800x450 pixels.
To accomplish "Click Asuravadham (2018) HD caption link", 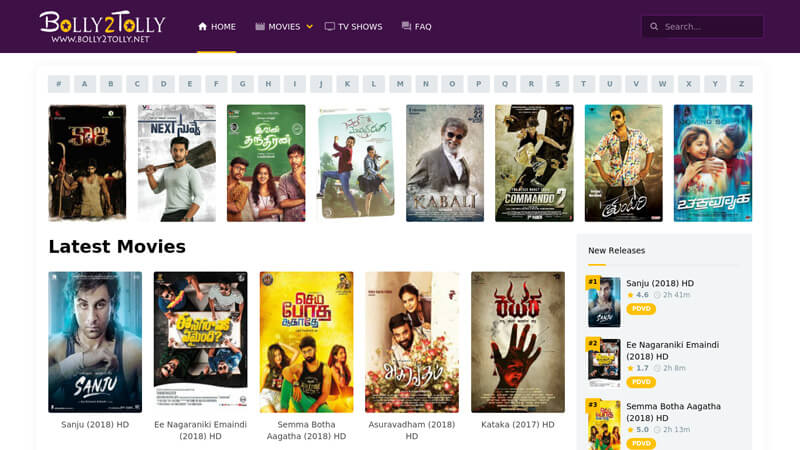I will pyautogui.click(x=412, y=430).
